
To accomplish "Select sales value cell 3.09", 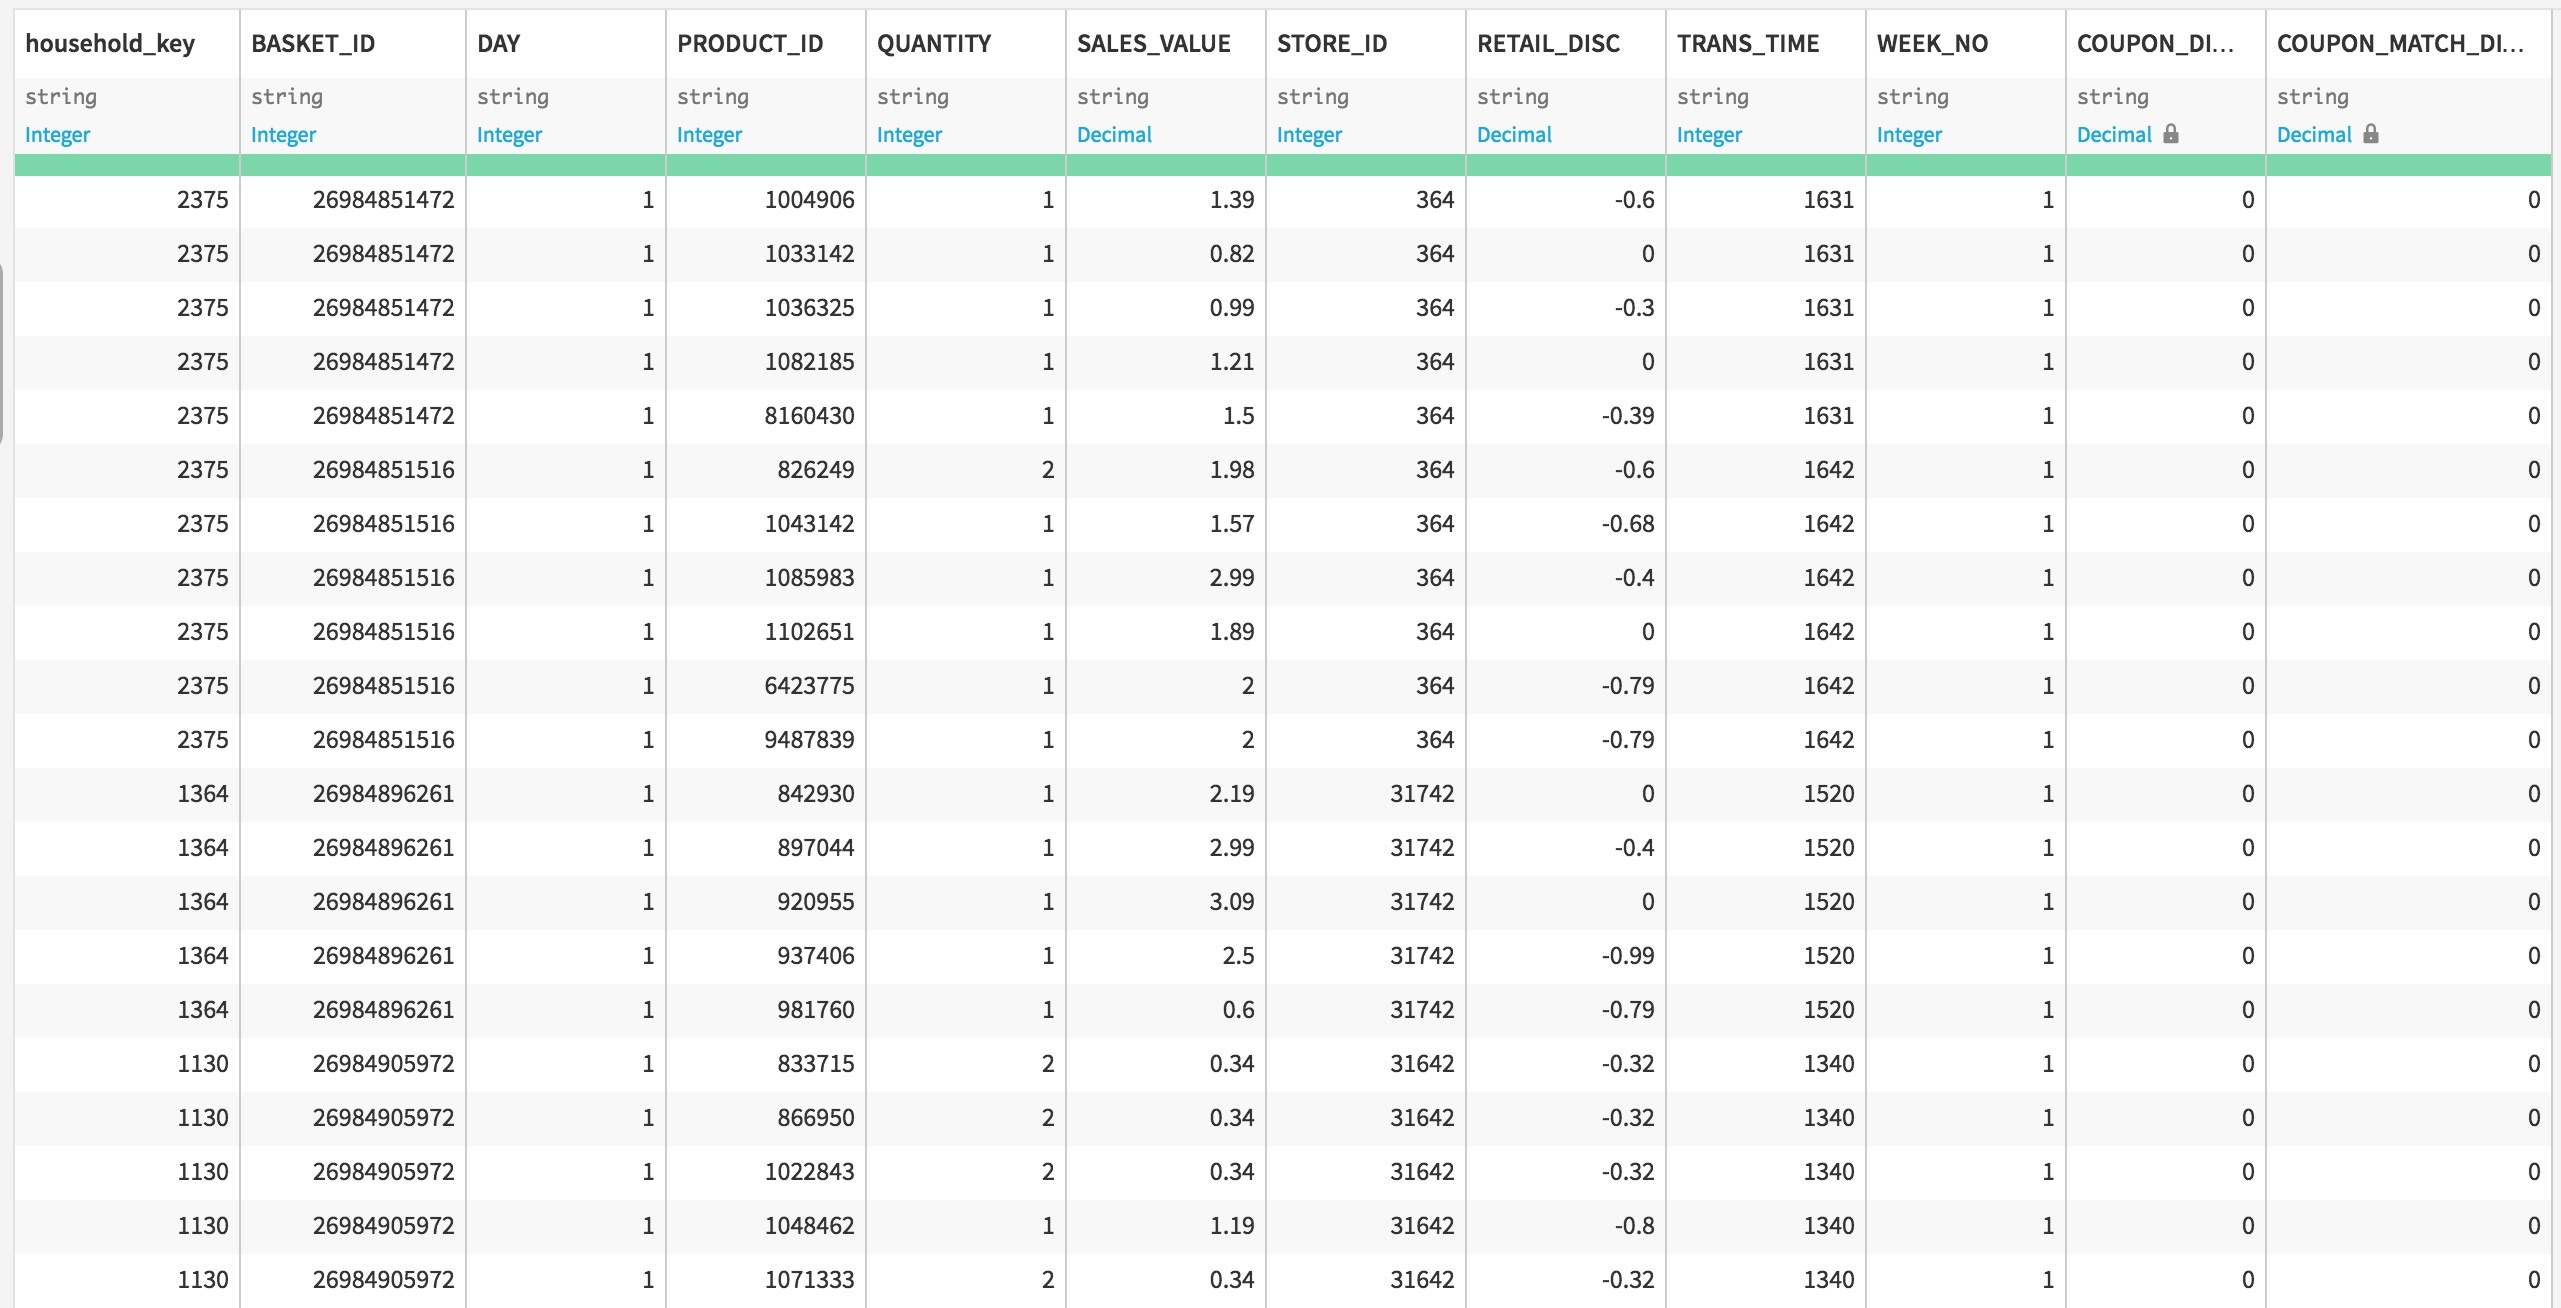I will coord(1166,902).
